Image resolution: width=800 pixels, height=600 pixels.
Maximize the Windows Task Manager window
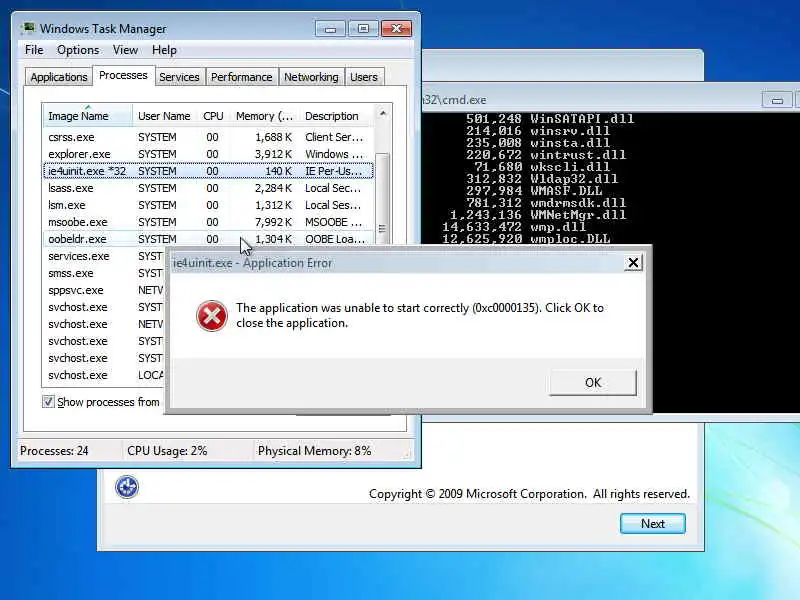(363, 29)
